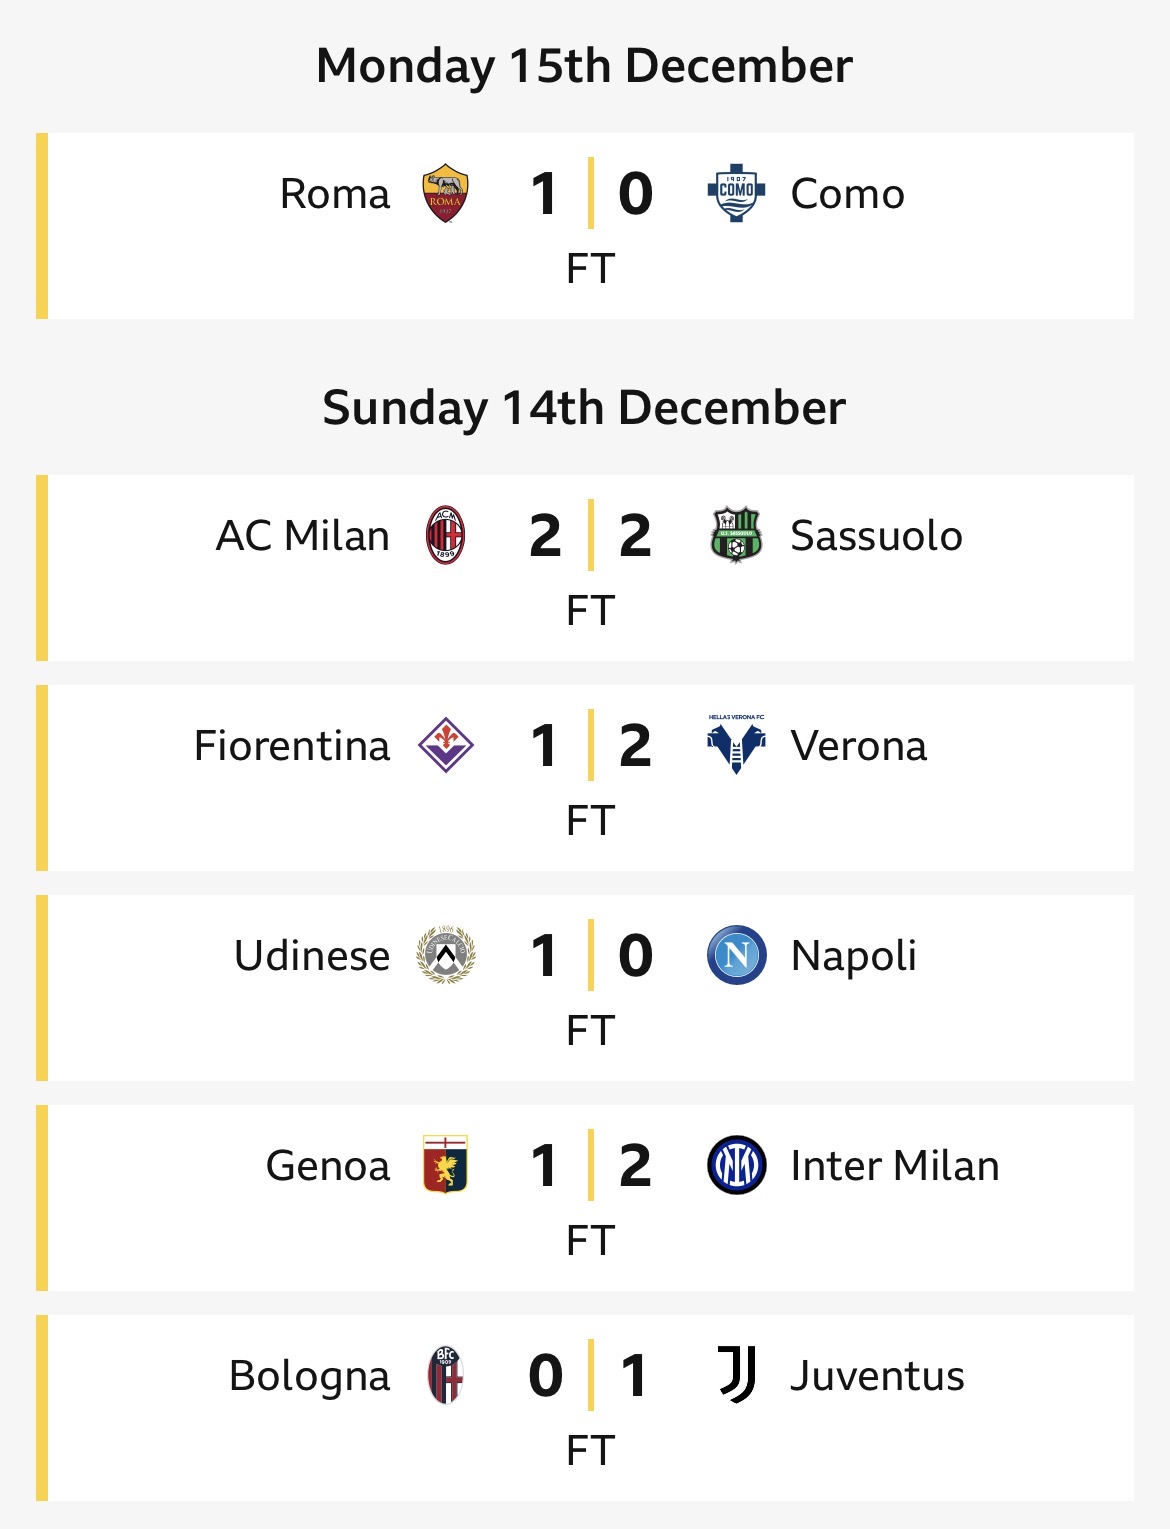This screenshot has height=1529, width=1170.
Task: Open the Udinese team name link
Action: click(312, 956)
